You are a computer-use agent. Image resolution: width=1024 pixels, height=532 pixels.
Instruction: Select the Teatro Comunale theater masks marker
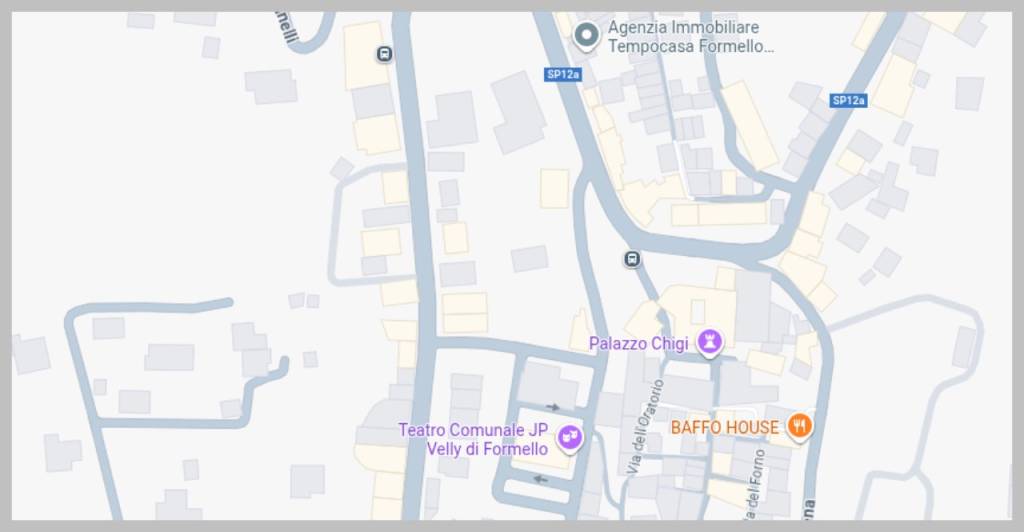point(569,437)
